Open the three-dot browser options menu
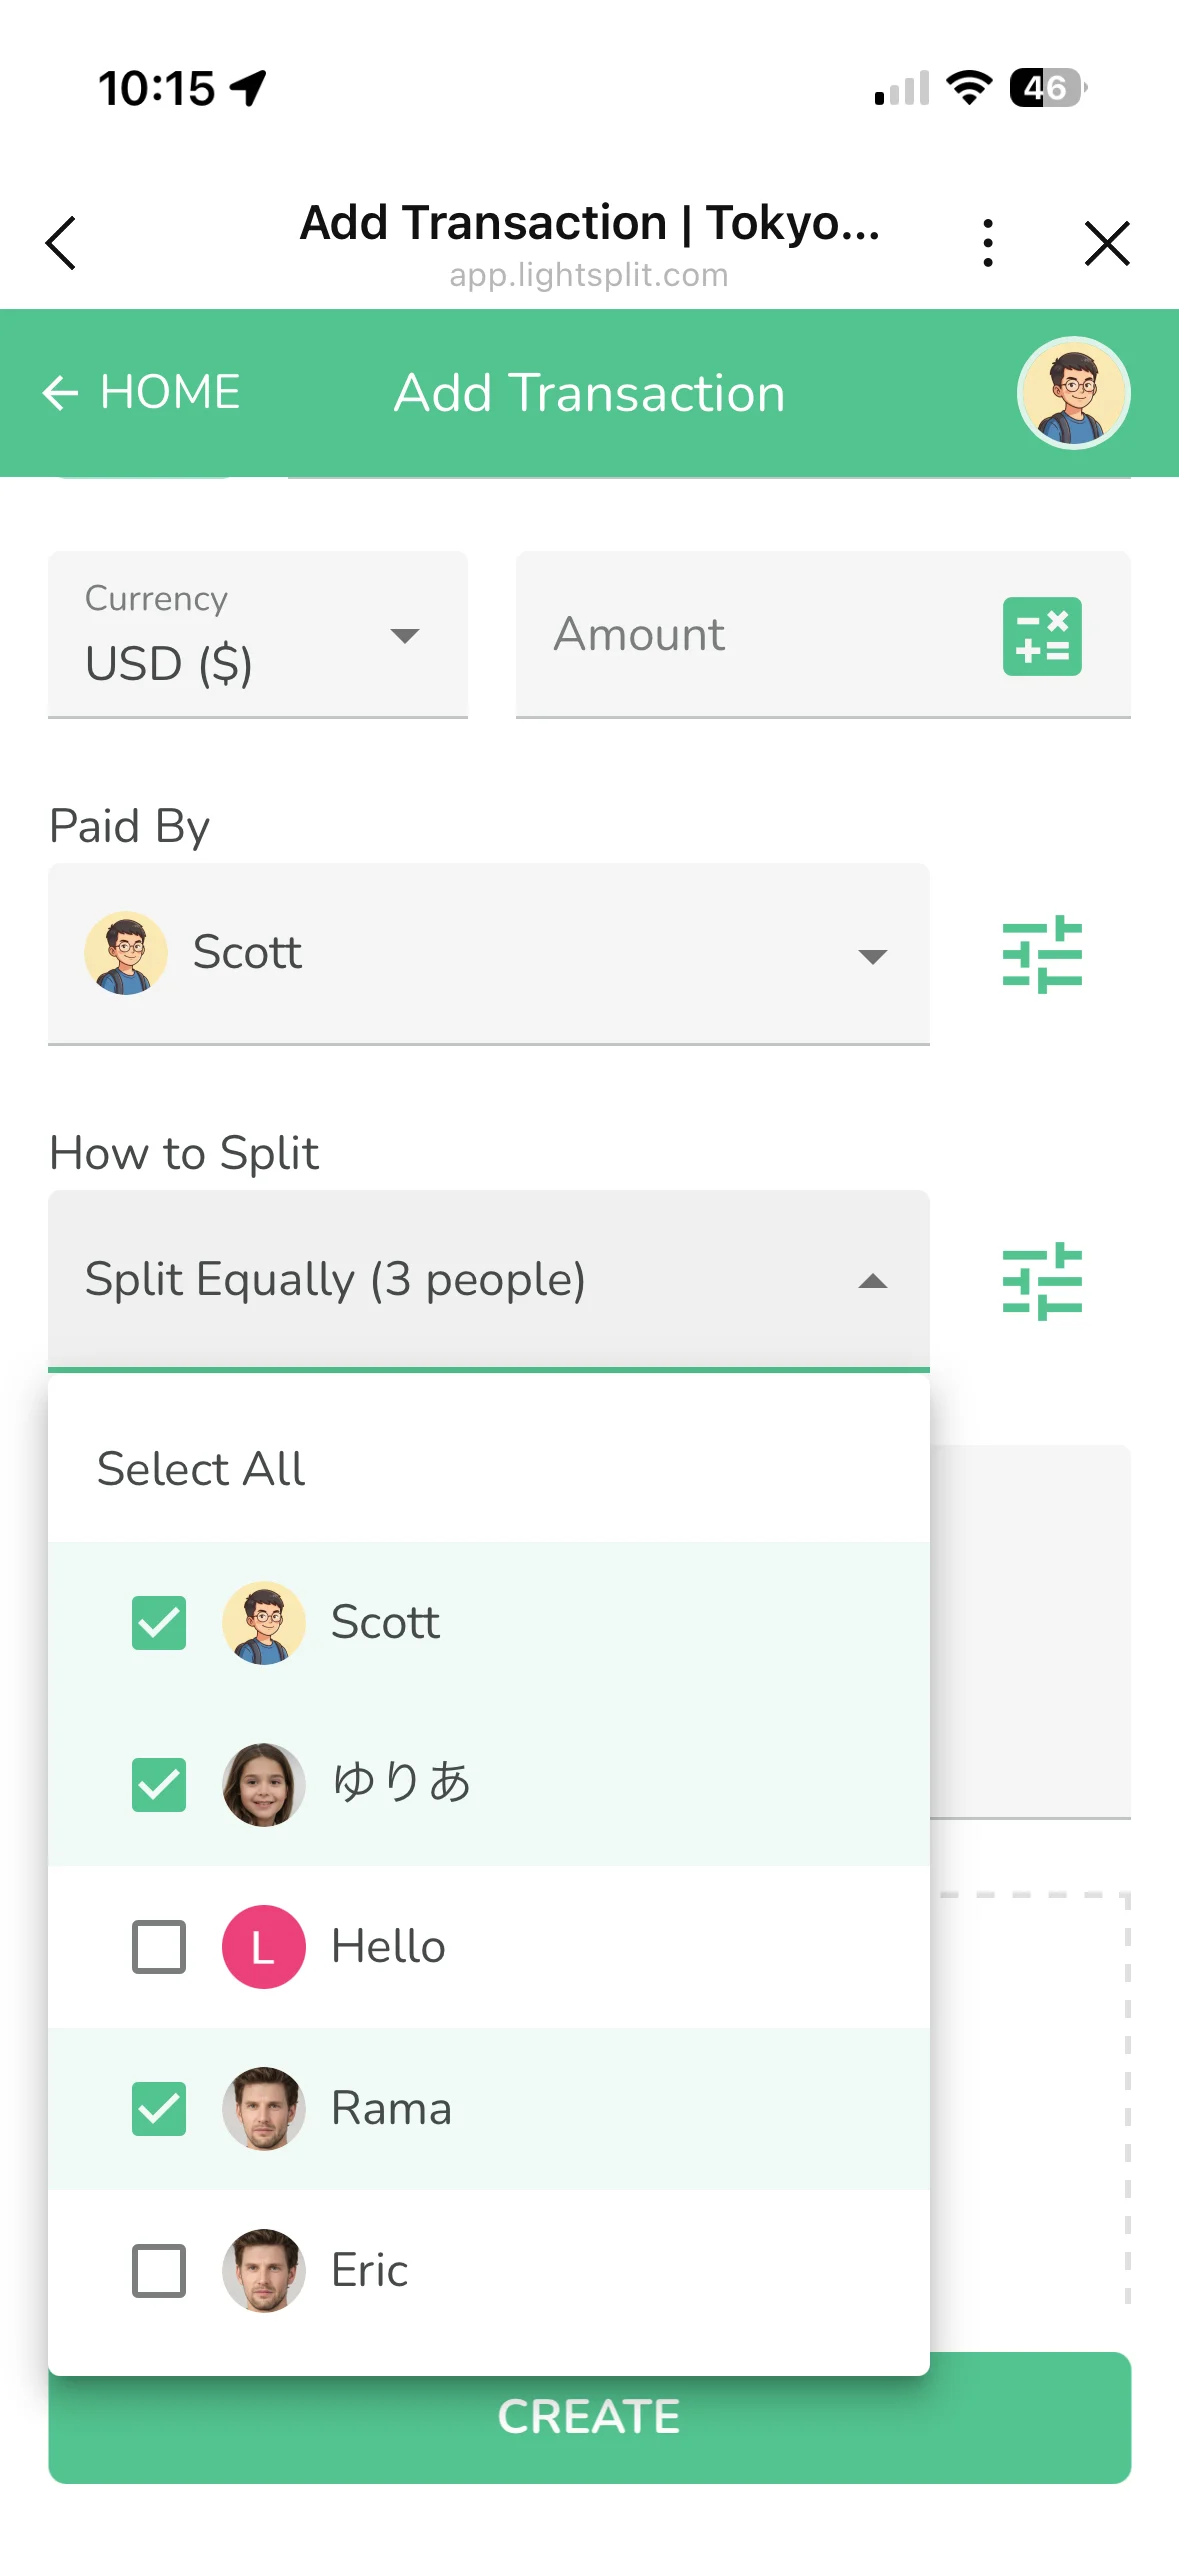 (987, 243)
